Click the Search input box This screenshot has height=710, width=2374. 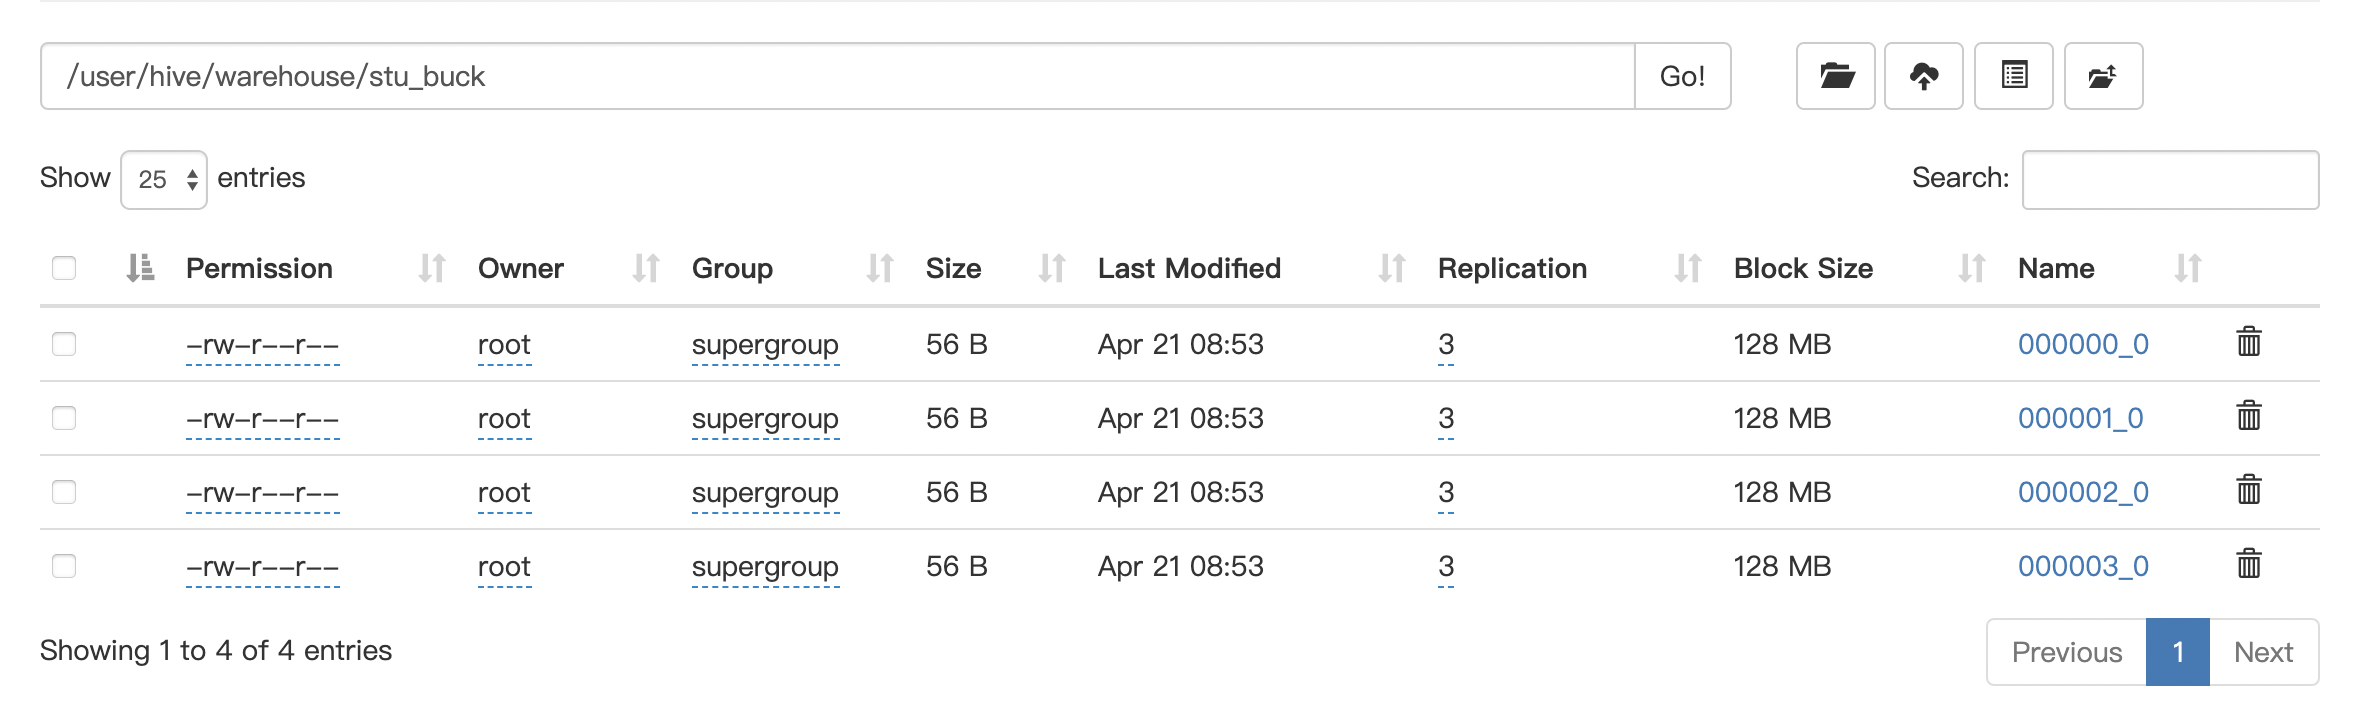pyautogui.click(x=2170, y=180)
